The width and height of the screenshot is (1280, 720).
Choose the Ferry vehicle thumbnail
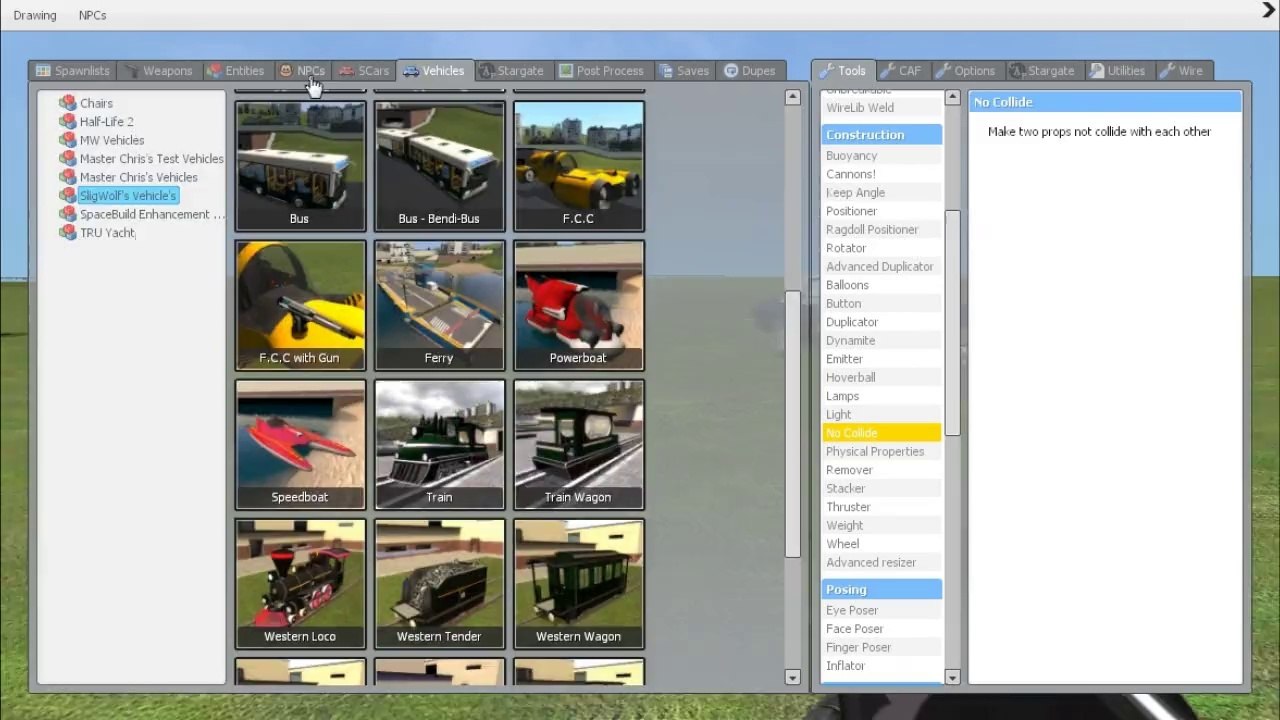[x=439, y=305]
